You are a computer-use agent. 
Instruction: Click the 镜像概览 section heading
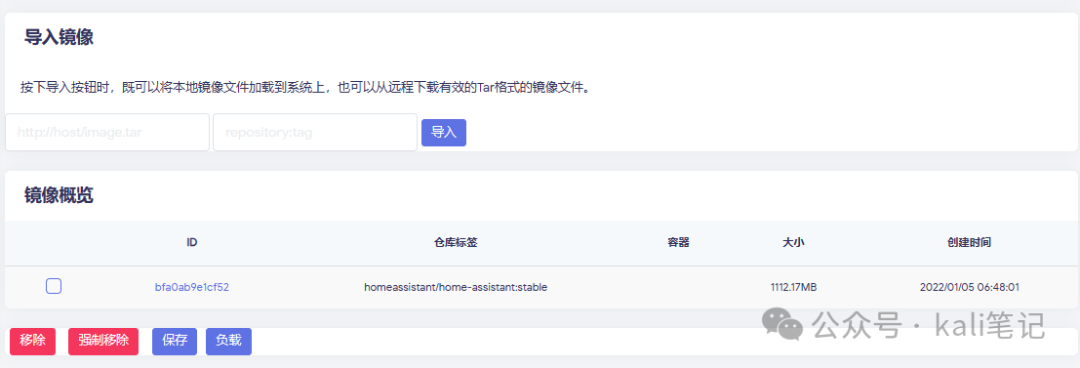59,196
